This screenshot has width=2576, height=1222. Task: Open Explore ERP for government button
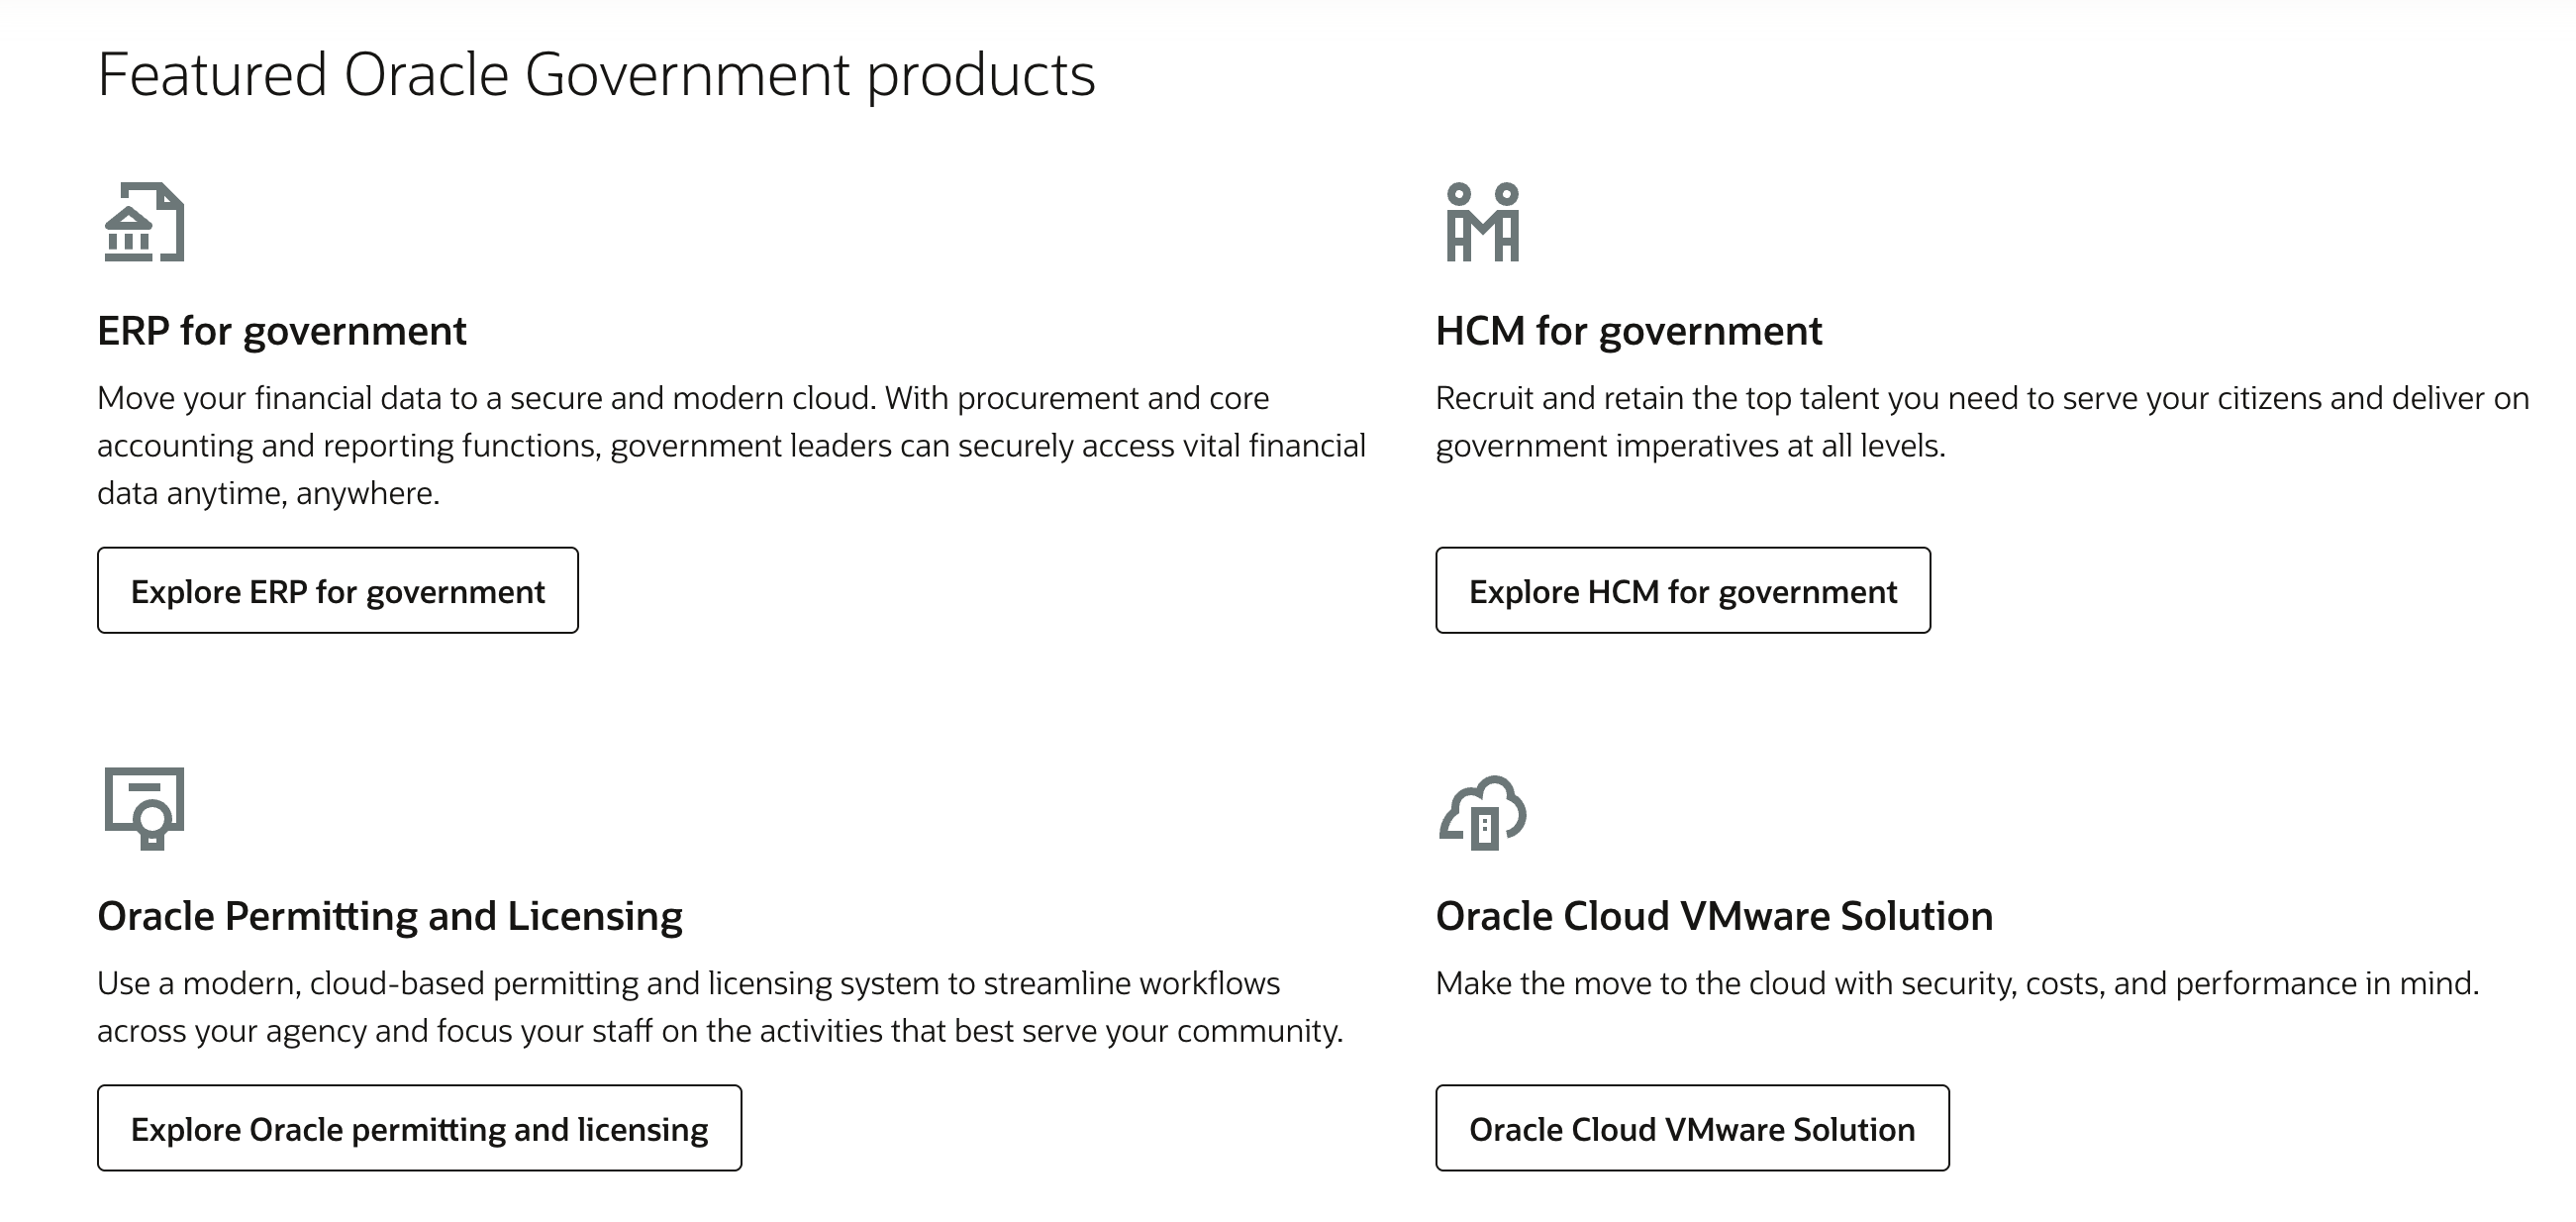point(338,590)
